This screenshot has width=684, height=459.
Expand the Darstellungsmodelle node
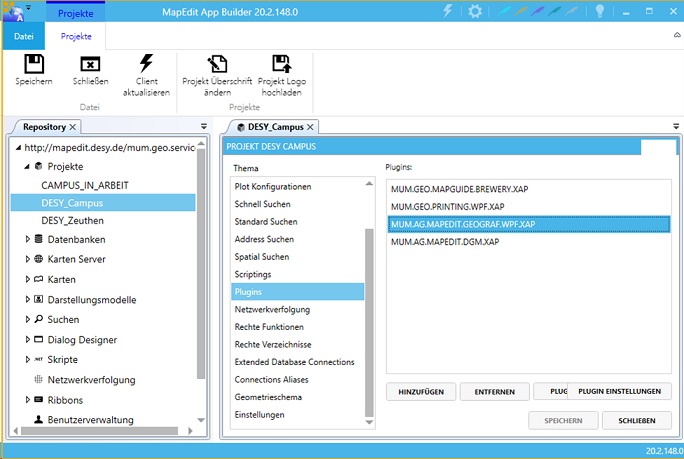click(x=28, y=300)
